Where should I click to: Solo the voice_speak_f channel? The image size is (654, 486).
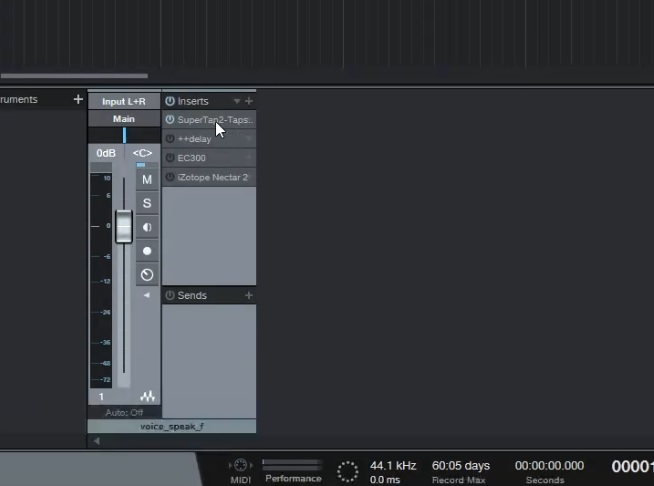[x=147, y=203]
